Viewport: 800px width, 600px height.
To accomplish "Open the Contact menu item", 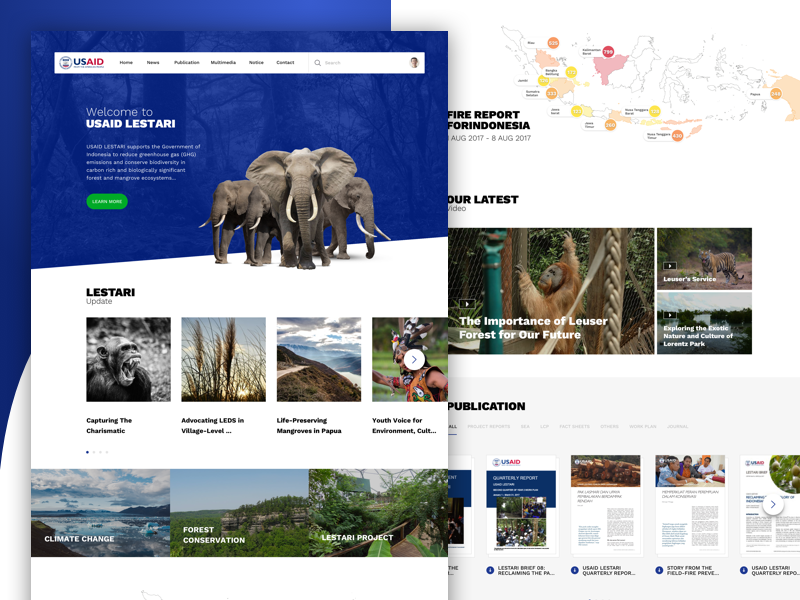I will click(x=285, y=62).
